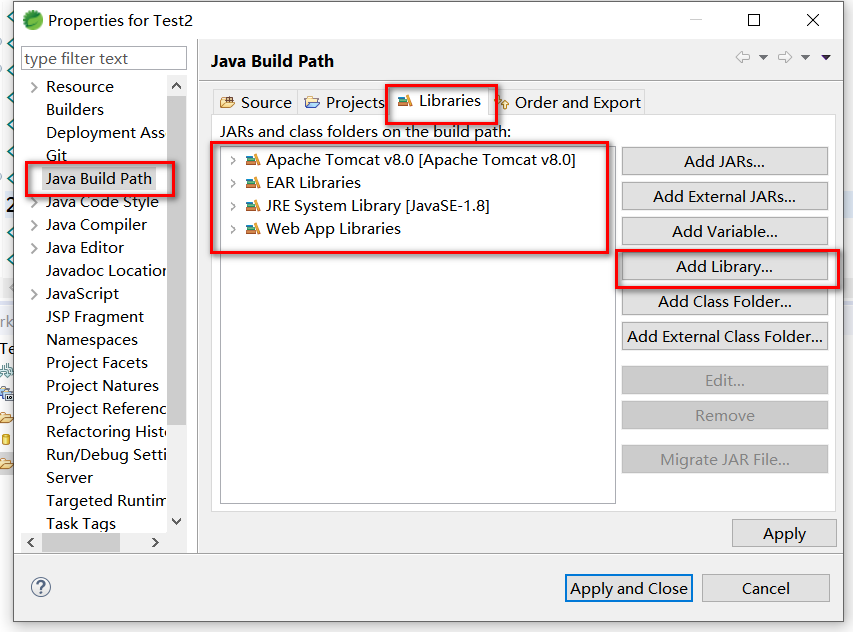Select Javadoc Location in sidebar

[x=106, y=271]
